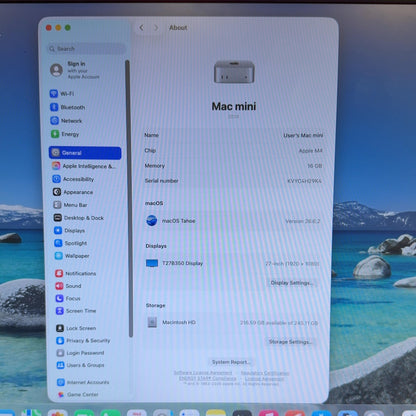416x416 pixels.
Task: Select Network in the sidebar
Action: 66,121
